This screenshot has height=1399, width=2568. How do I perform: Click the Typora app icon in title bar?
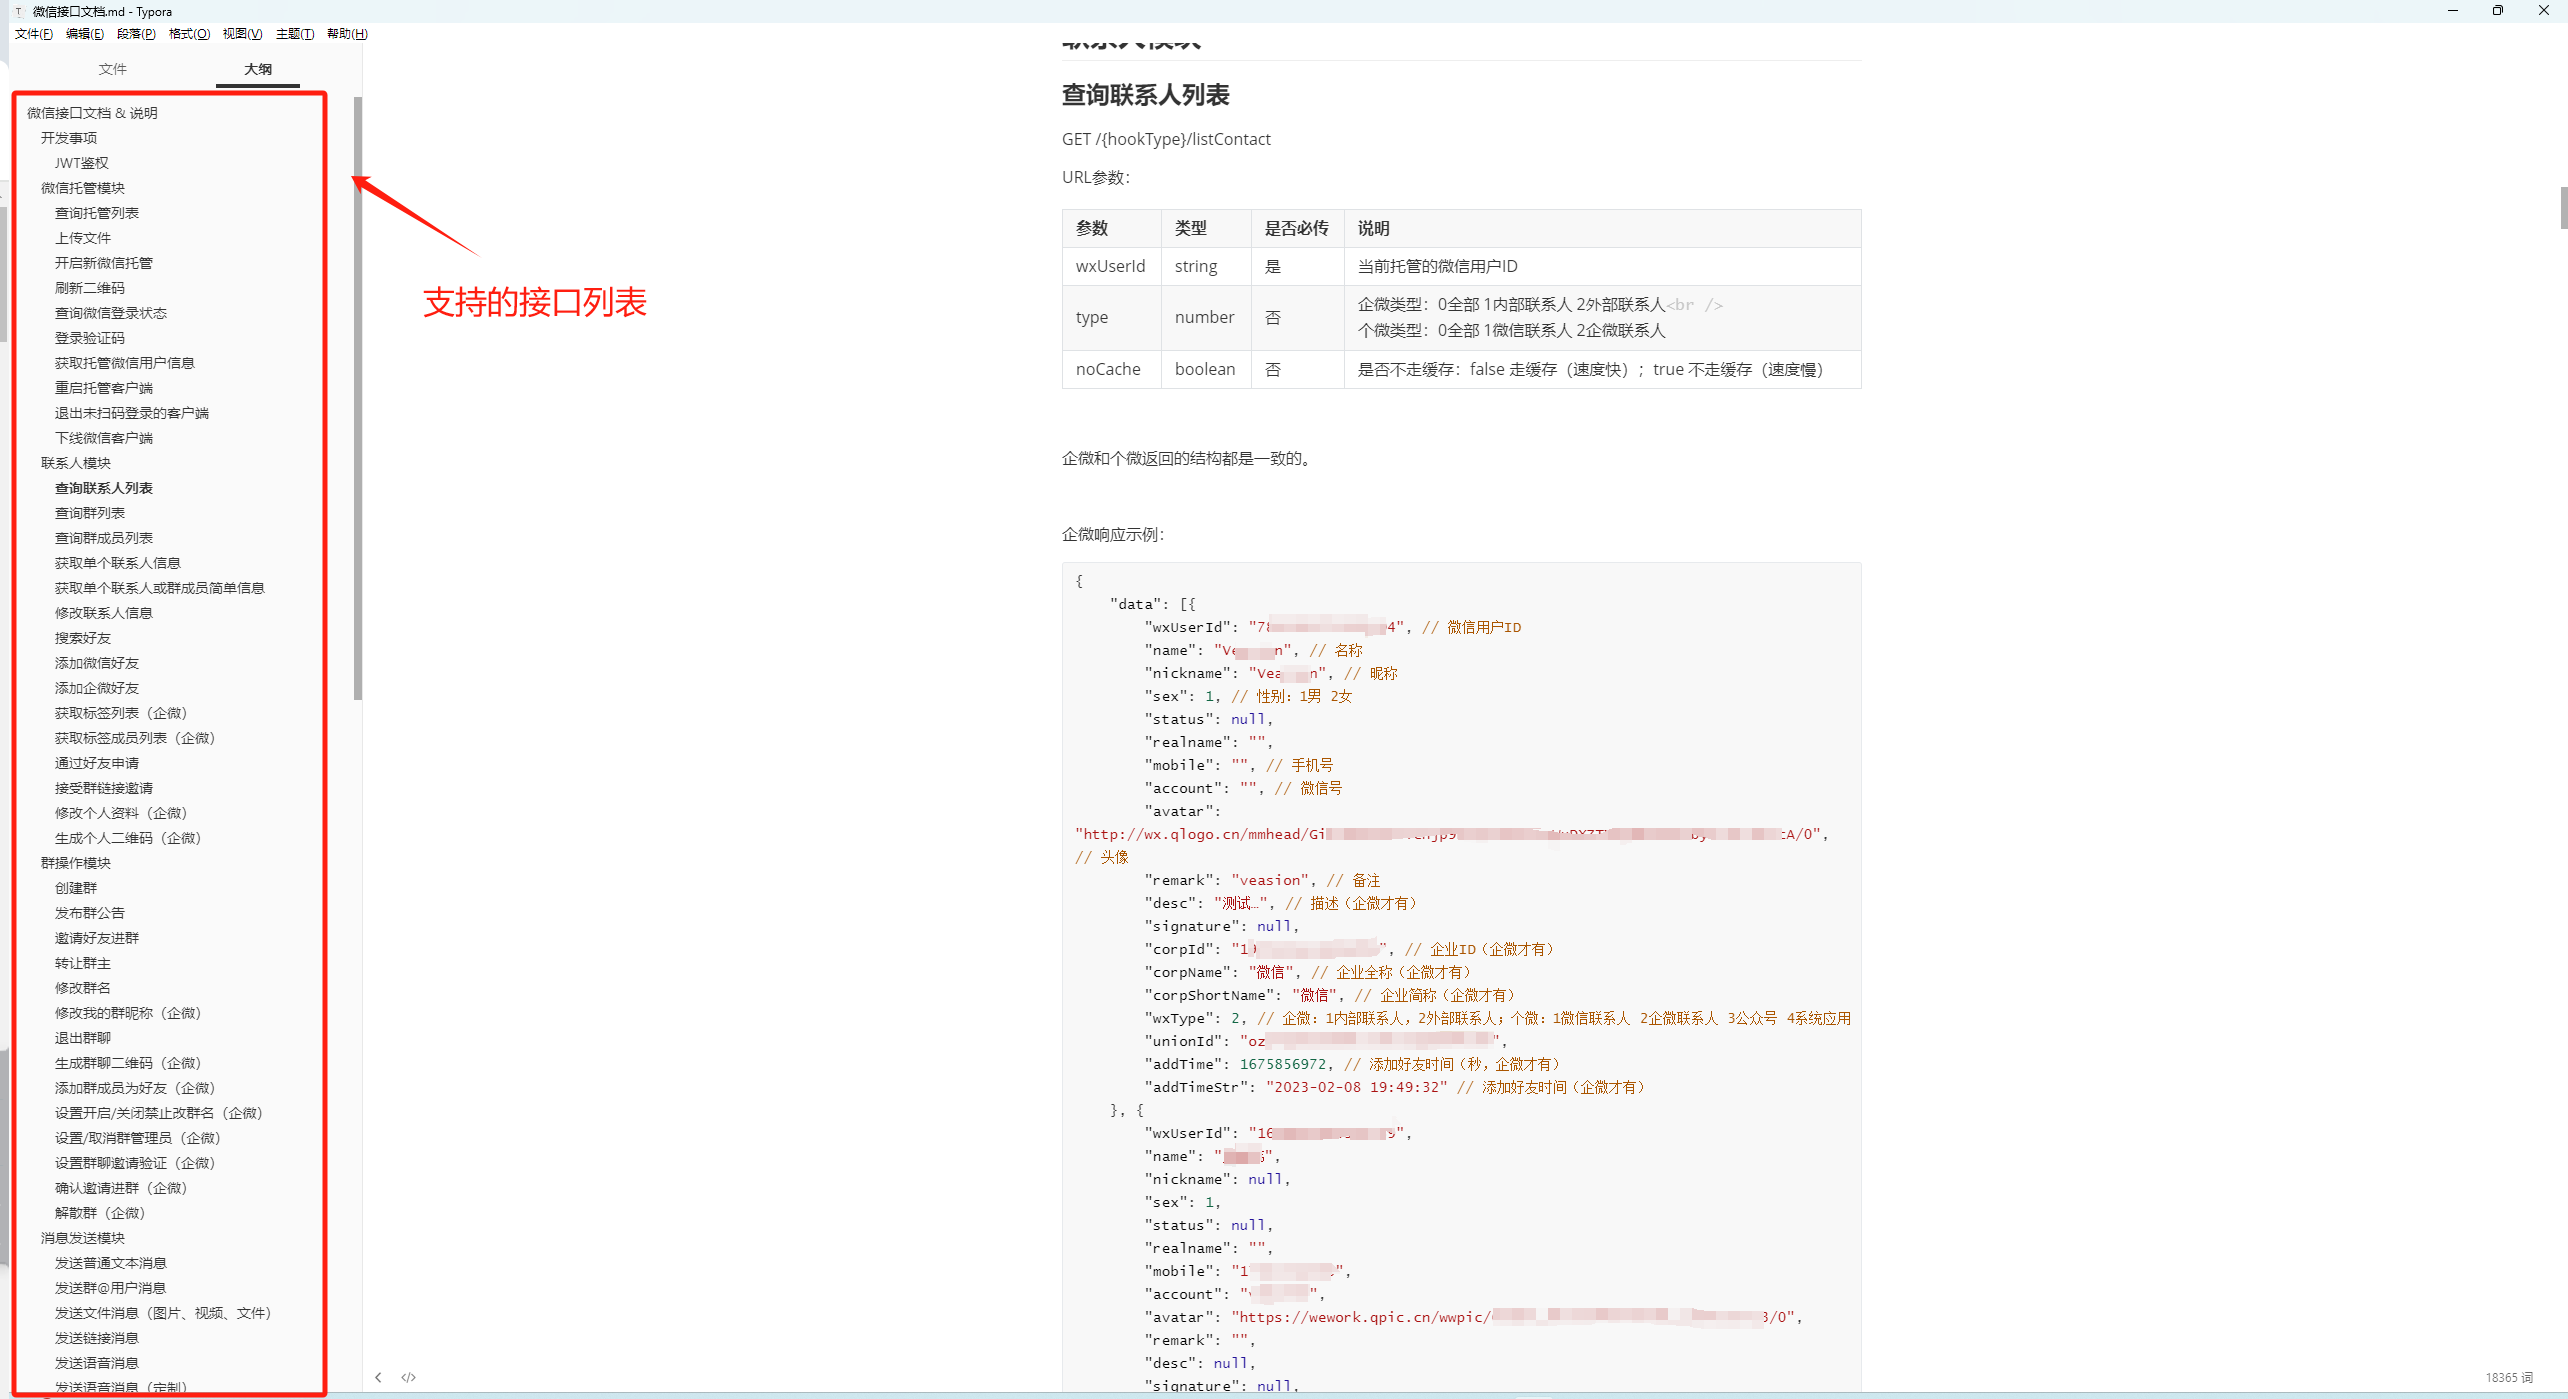pos(18,11)
